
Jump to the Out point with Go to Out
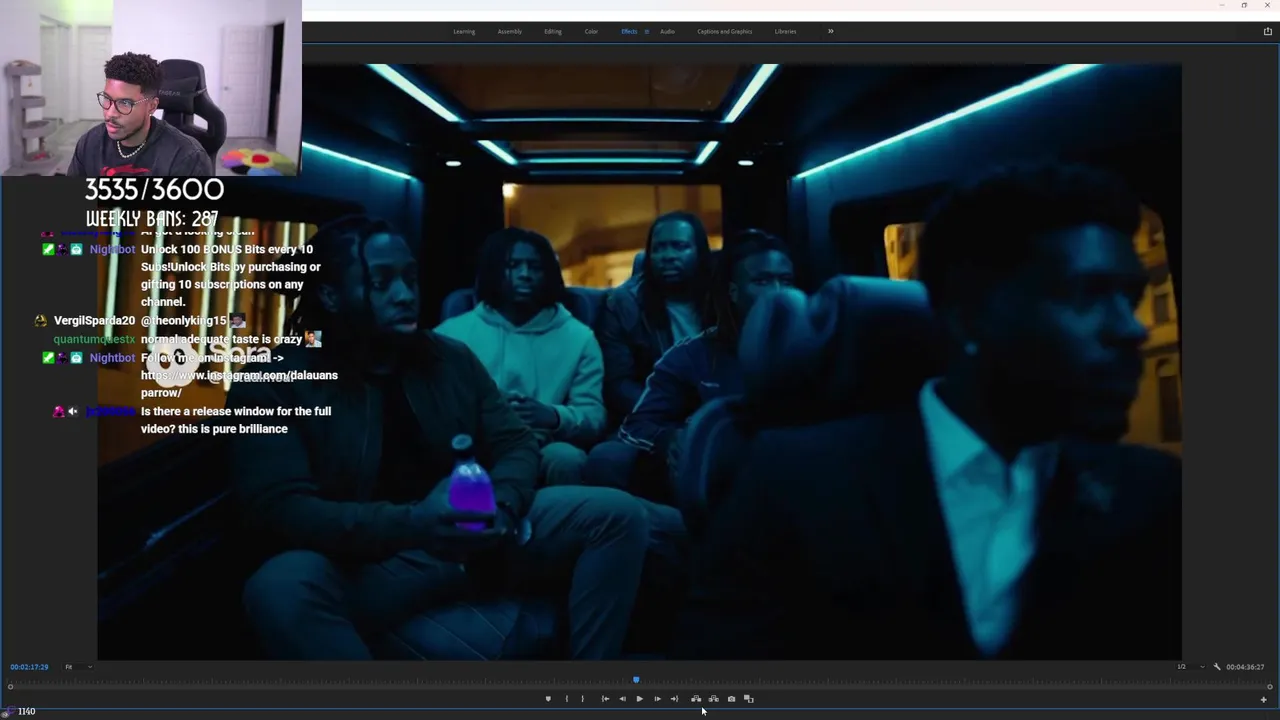coord(674,699)
